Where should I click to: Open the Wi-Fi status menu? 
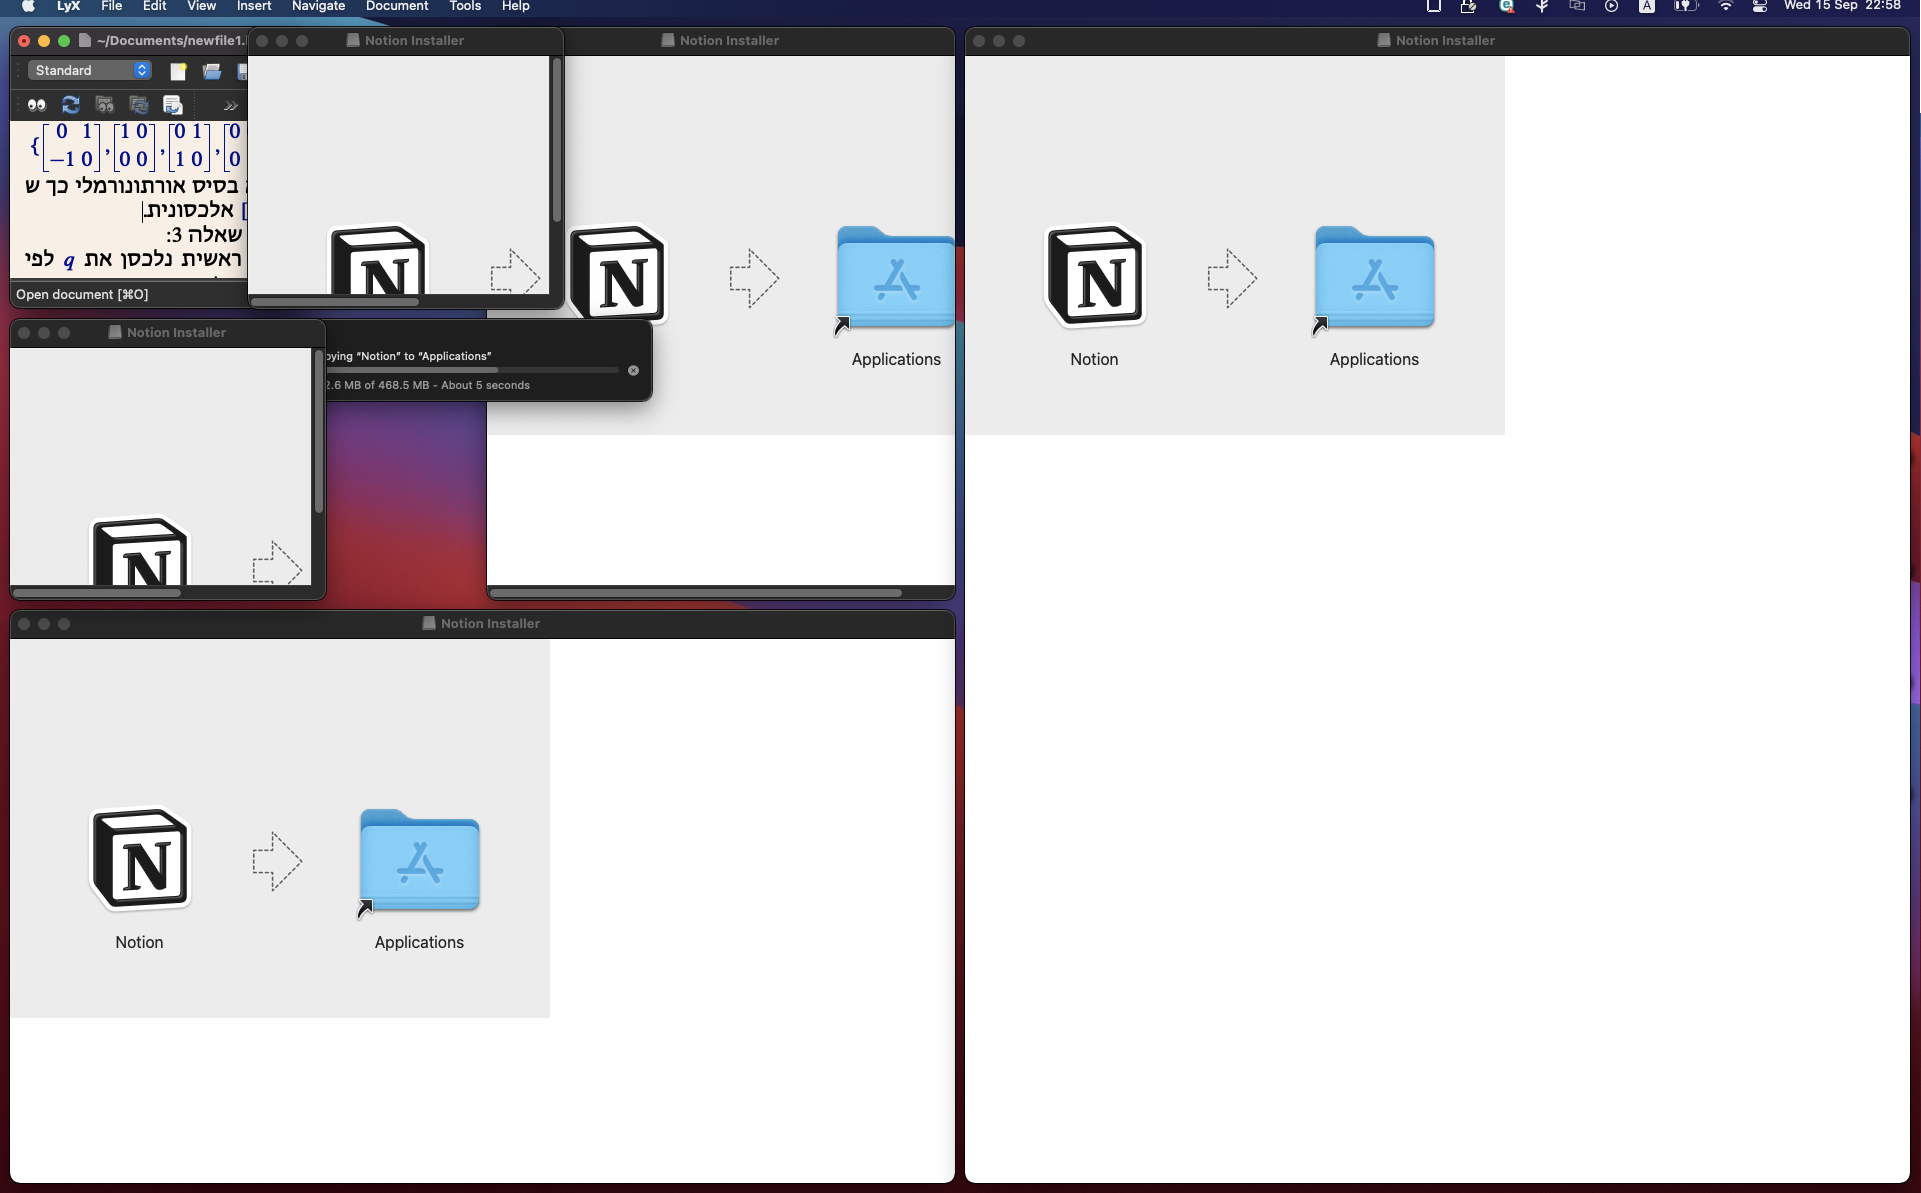point(1724,7)
